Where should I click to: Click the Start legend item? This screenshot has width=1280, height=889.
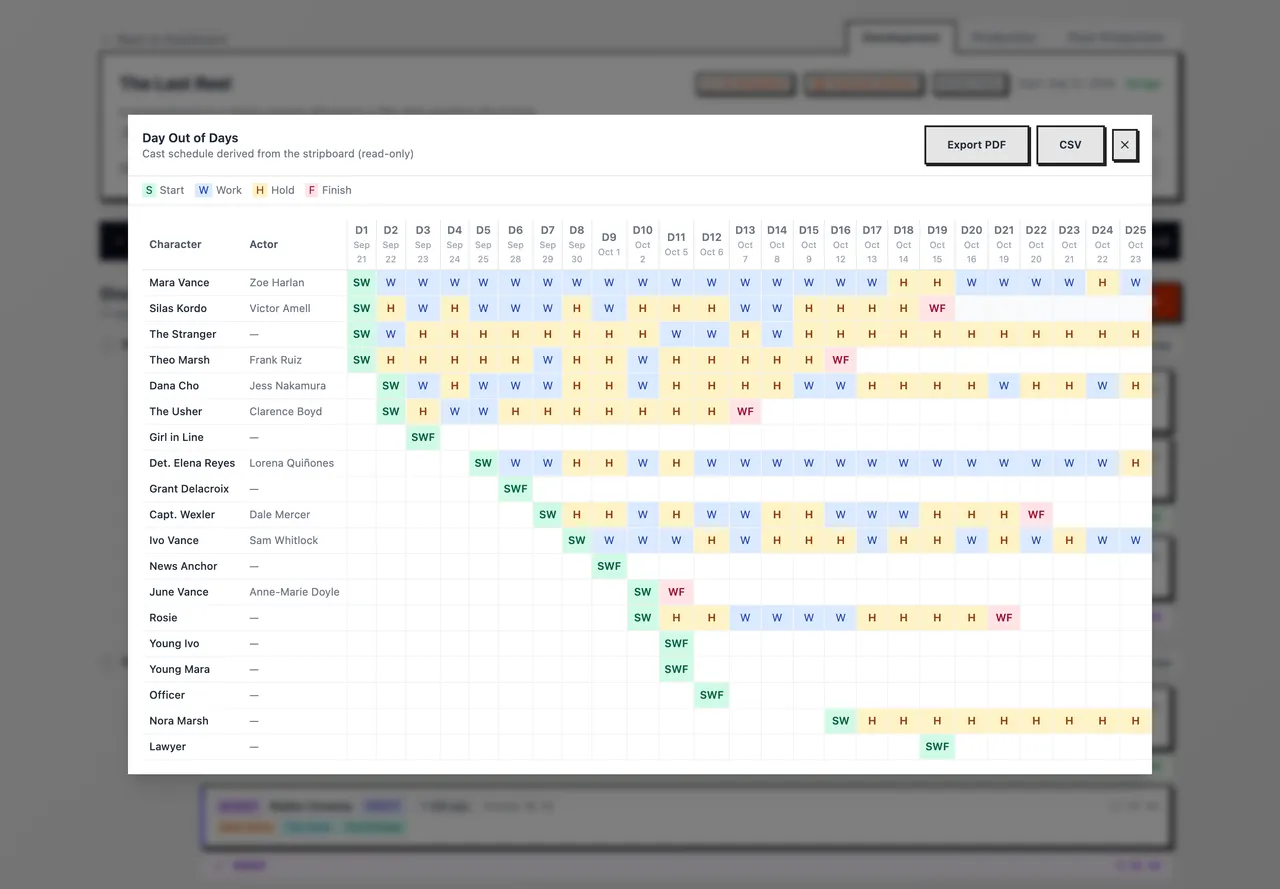(164, 190)
